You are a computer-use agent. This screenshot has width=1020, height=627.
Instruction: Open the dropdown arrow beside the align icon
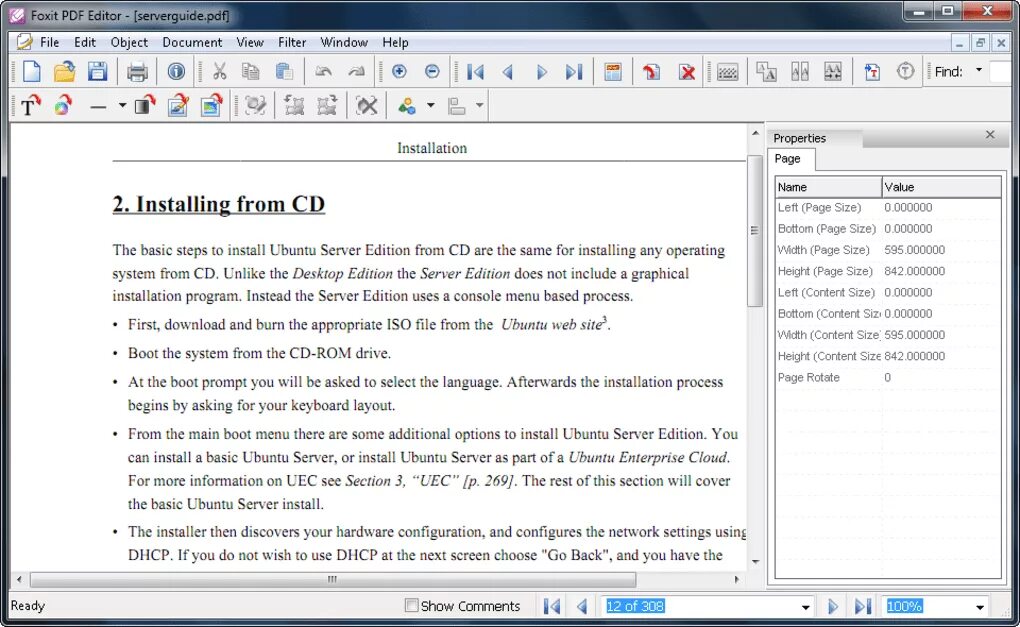pyautogui.click(x=479, y=105)
